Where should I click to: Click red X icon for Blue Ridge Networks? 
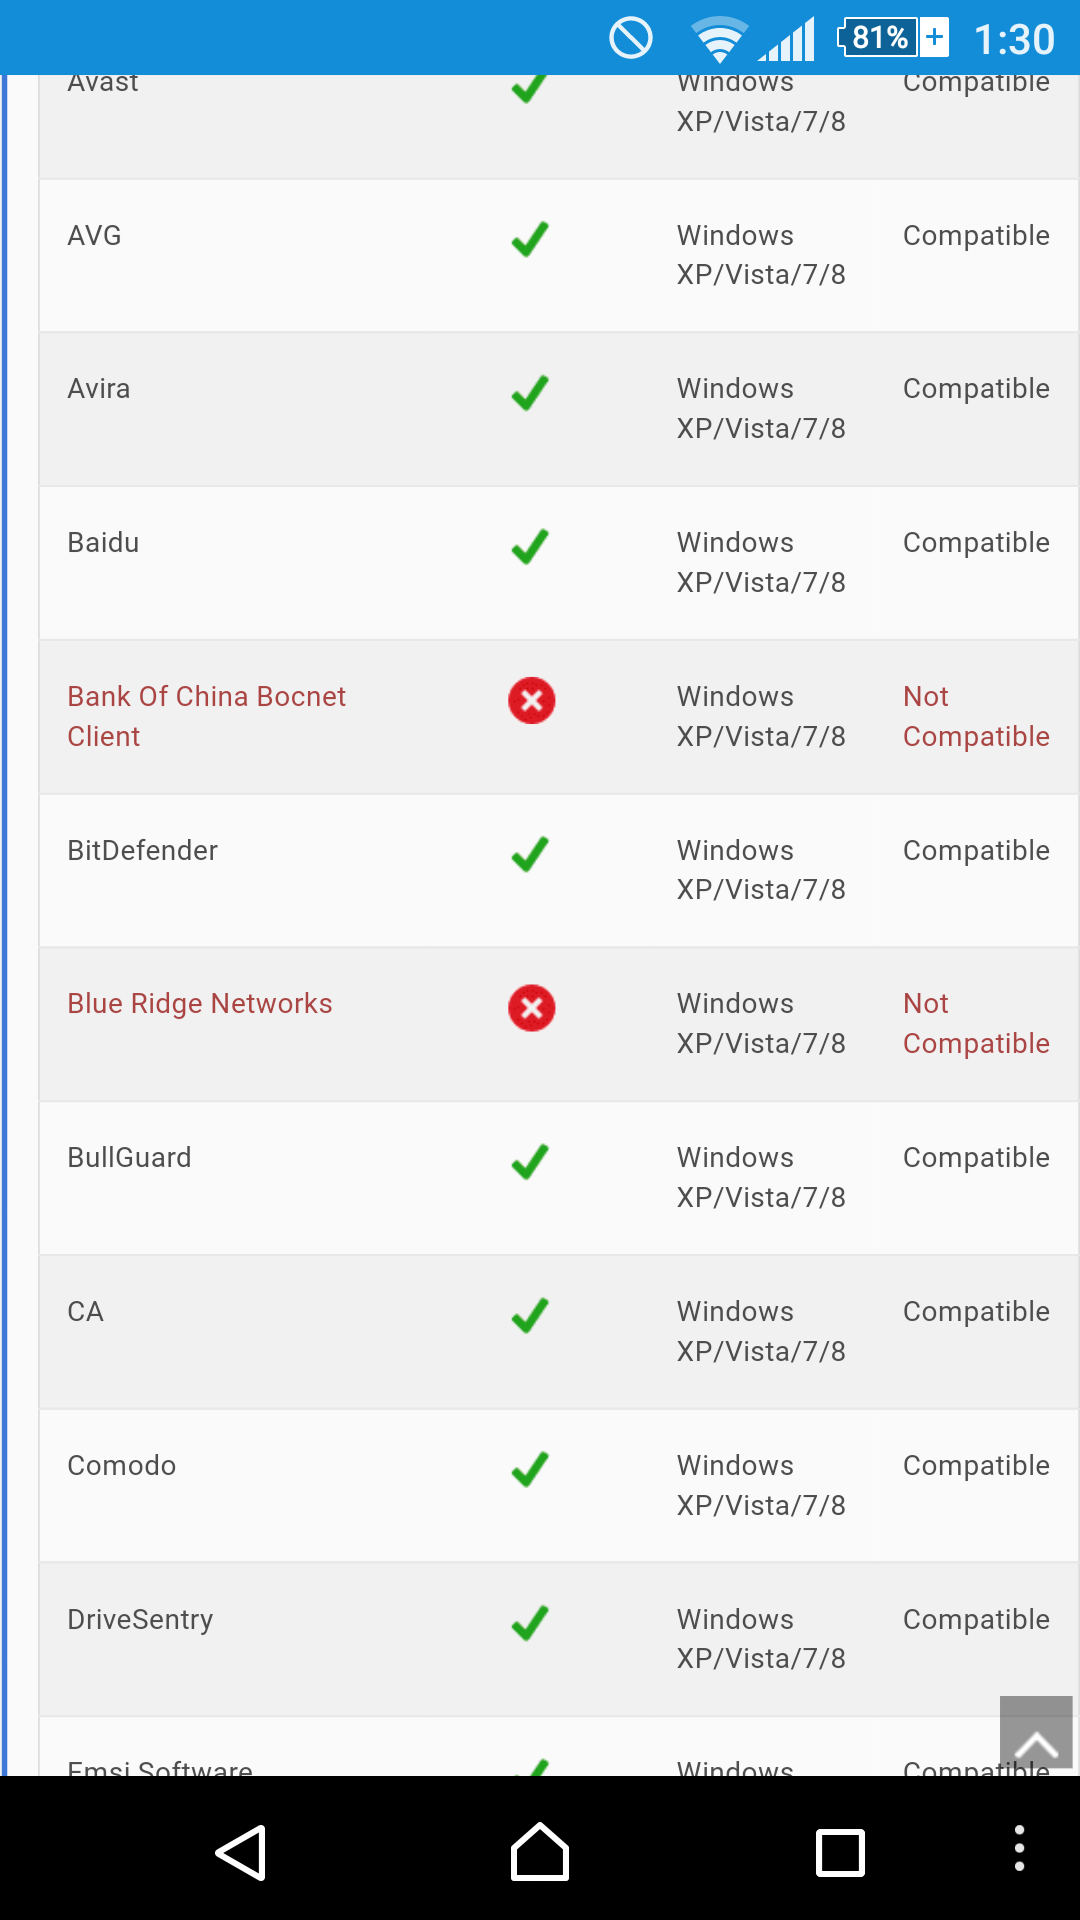point(531,1007)
